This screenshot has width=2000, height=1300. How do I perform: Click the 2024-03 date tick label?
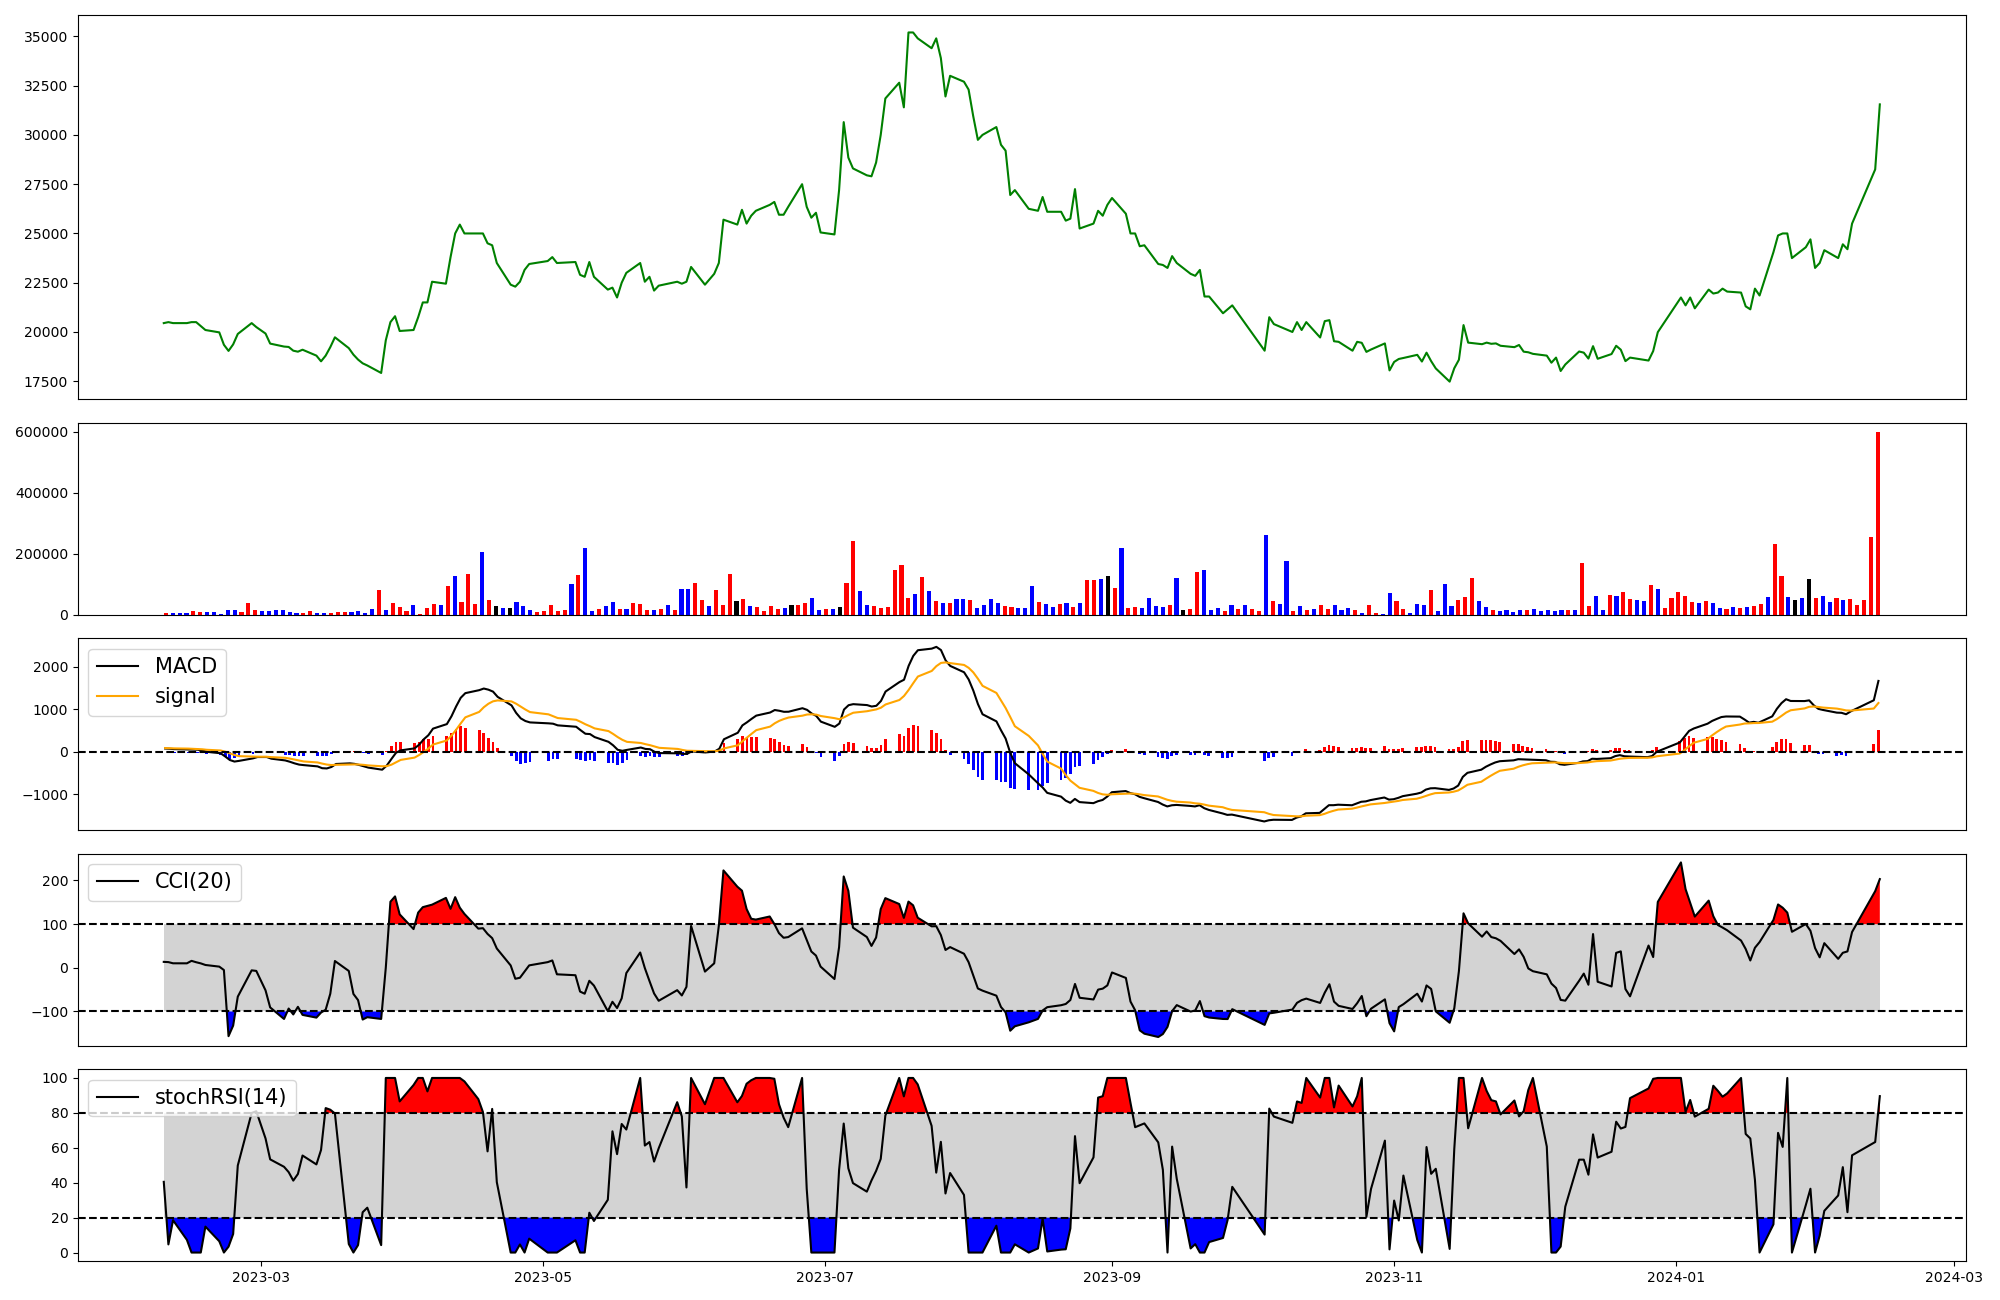[x=1953, y=1277]
